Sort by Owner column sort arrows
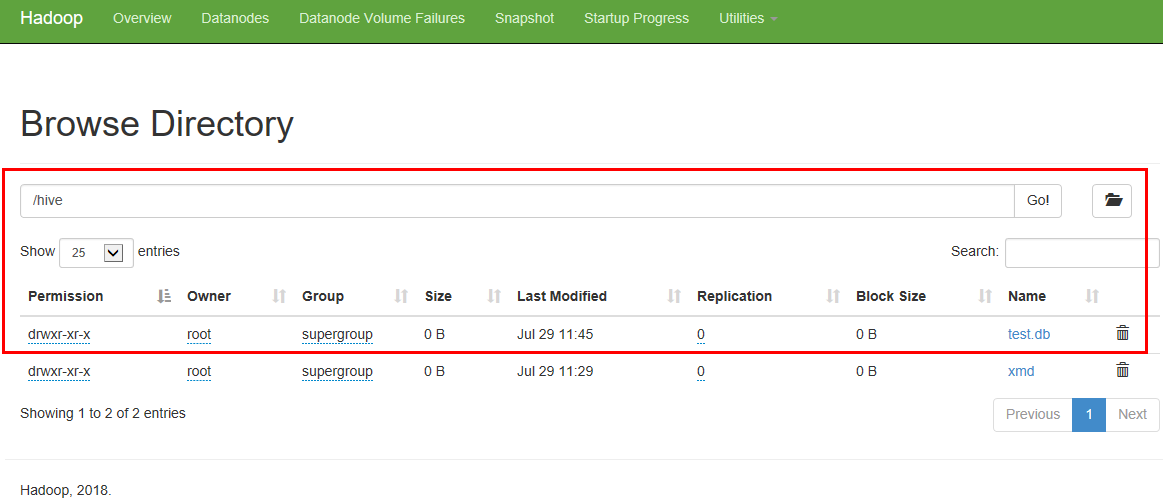 (x=280, y=296)
